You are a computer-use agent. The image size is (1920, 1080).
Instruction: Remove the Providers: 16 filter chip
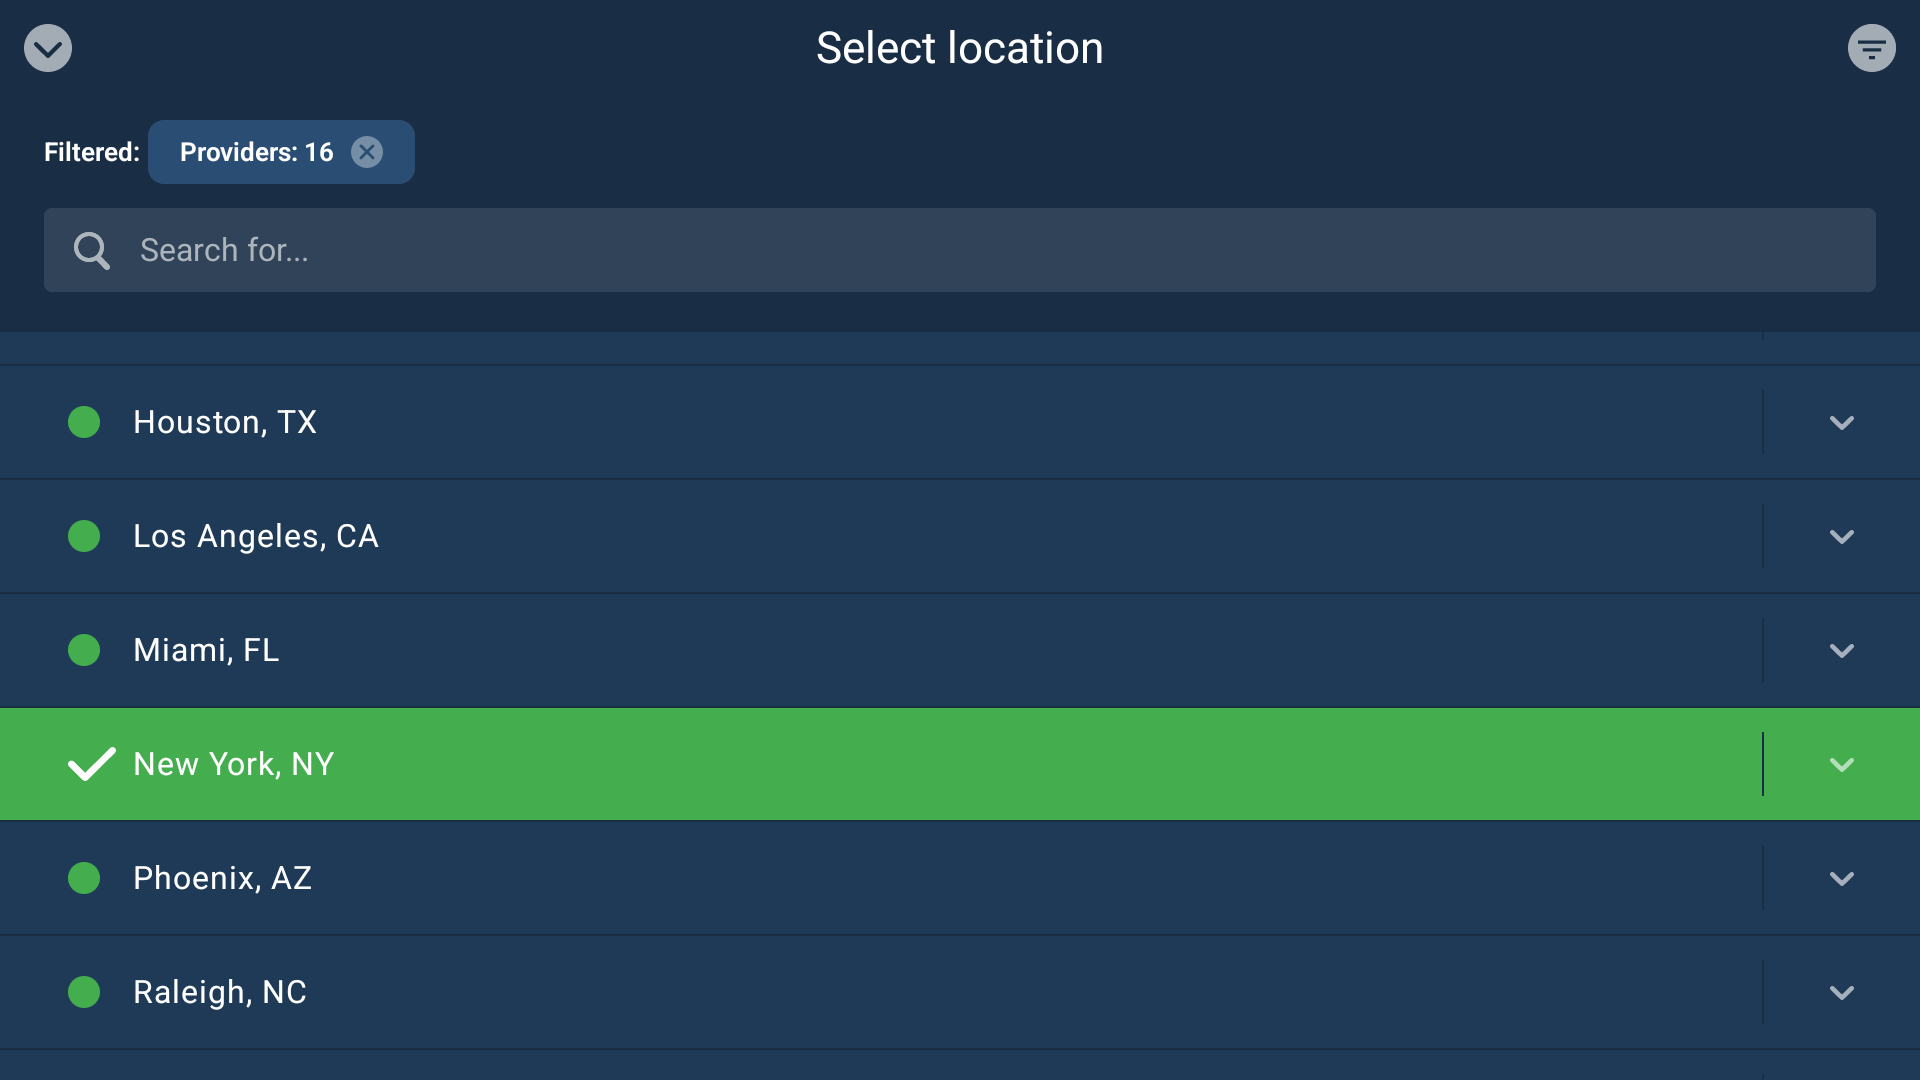366,152
